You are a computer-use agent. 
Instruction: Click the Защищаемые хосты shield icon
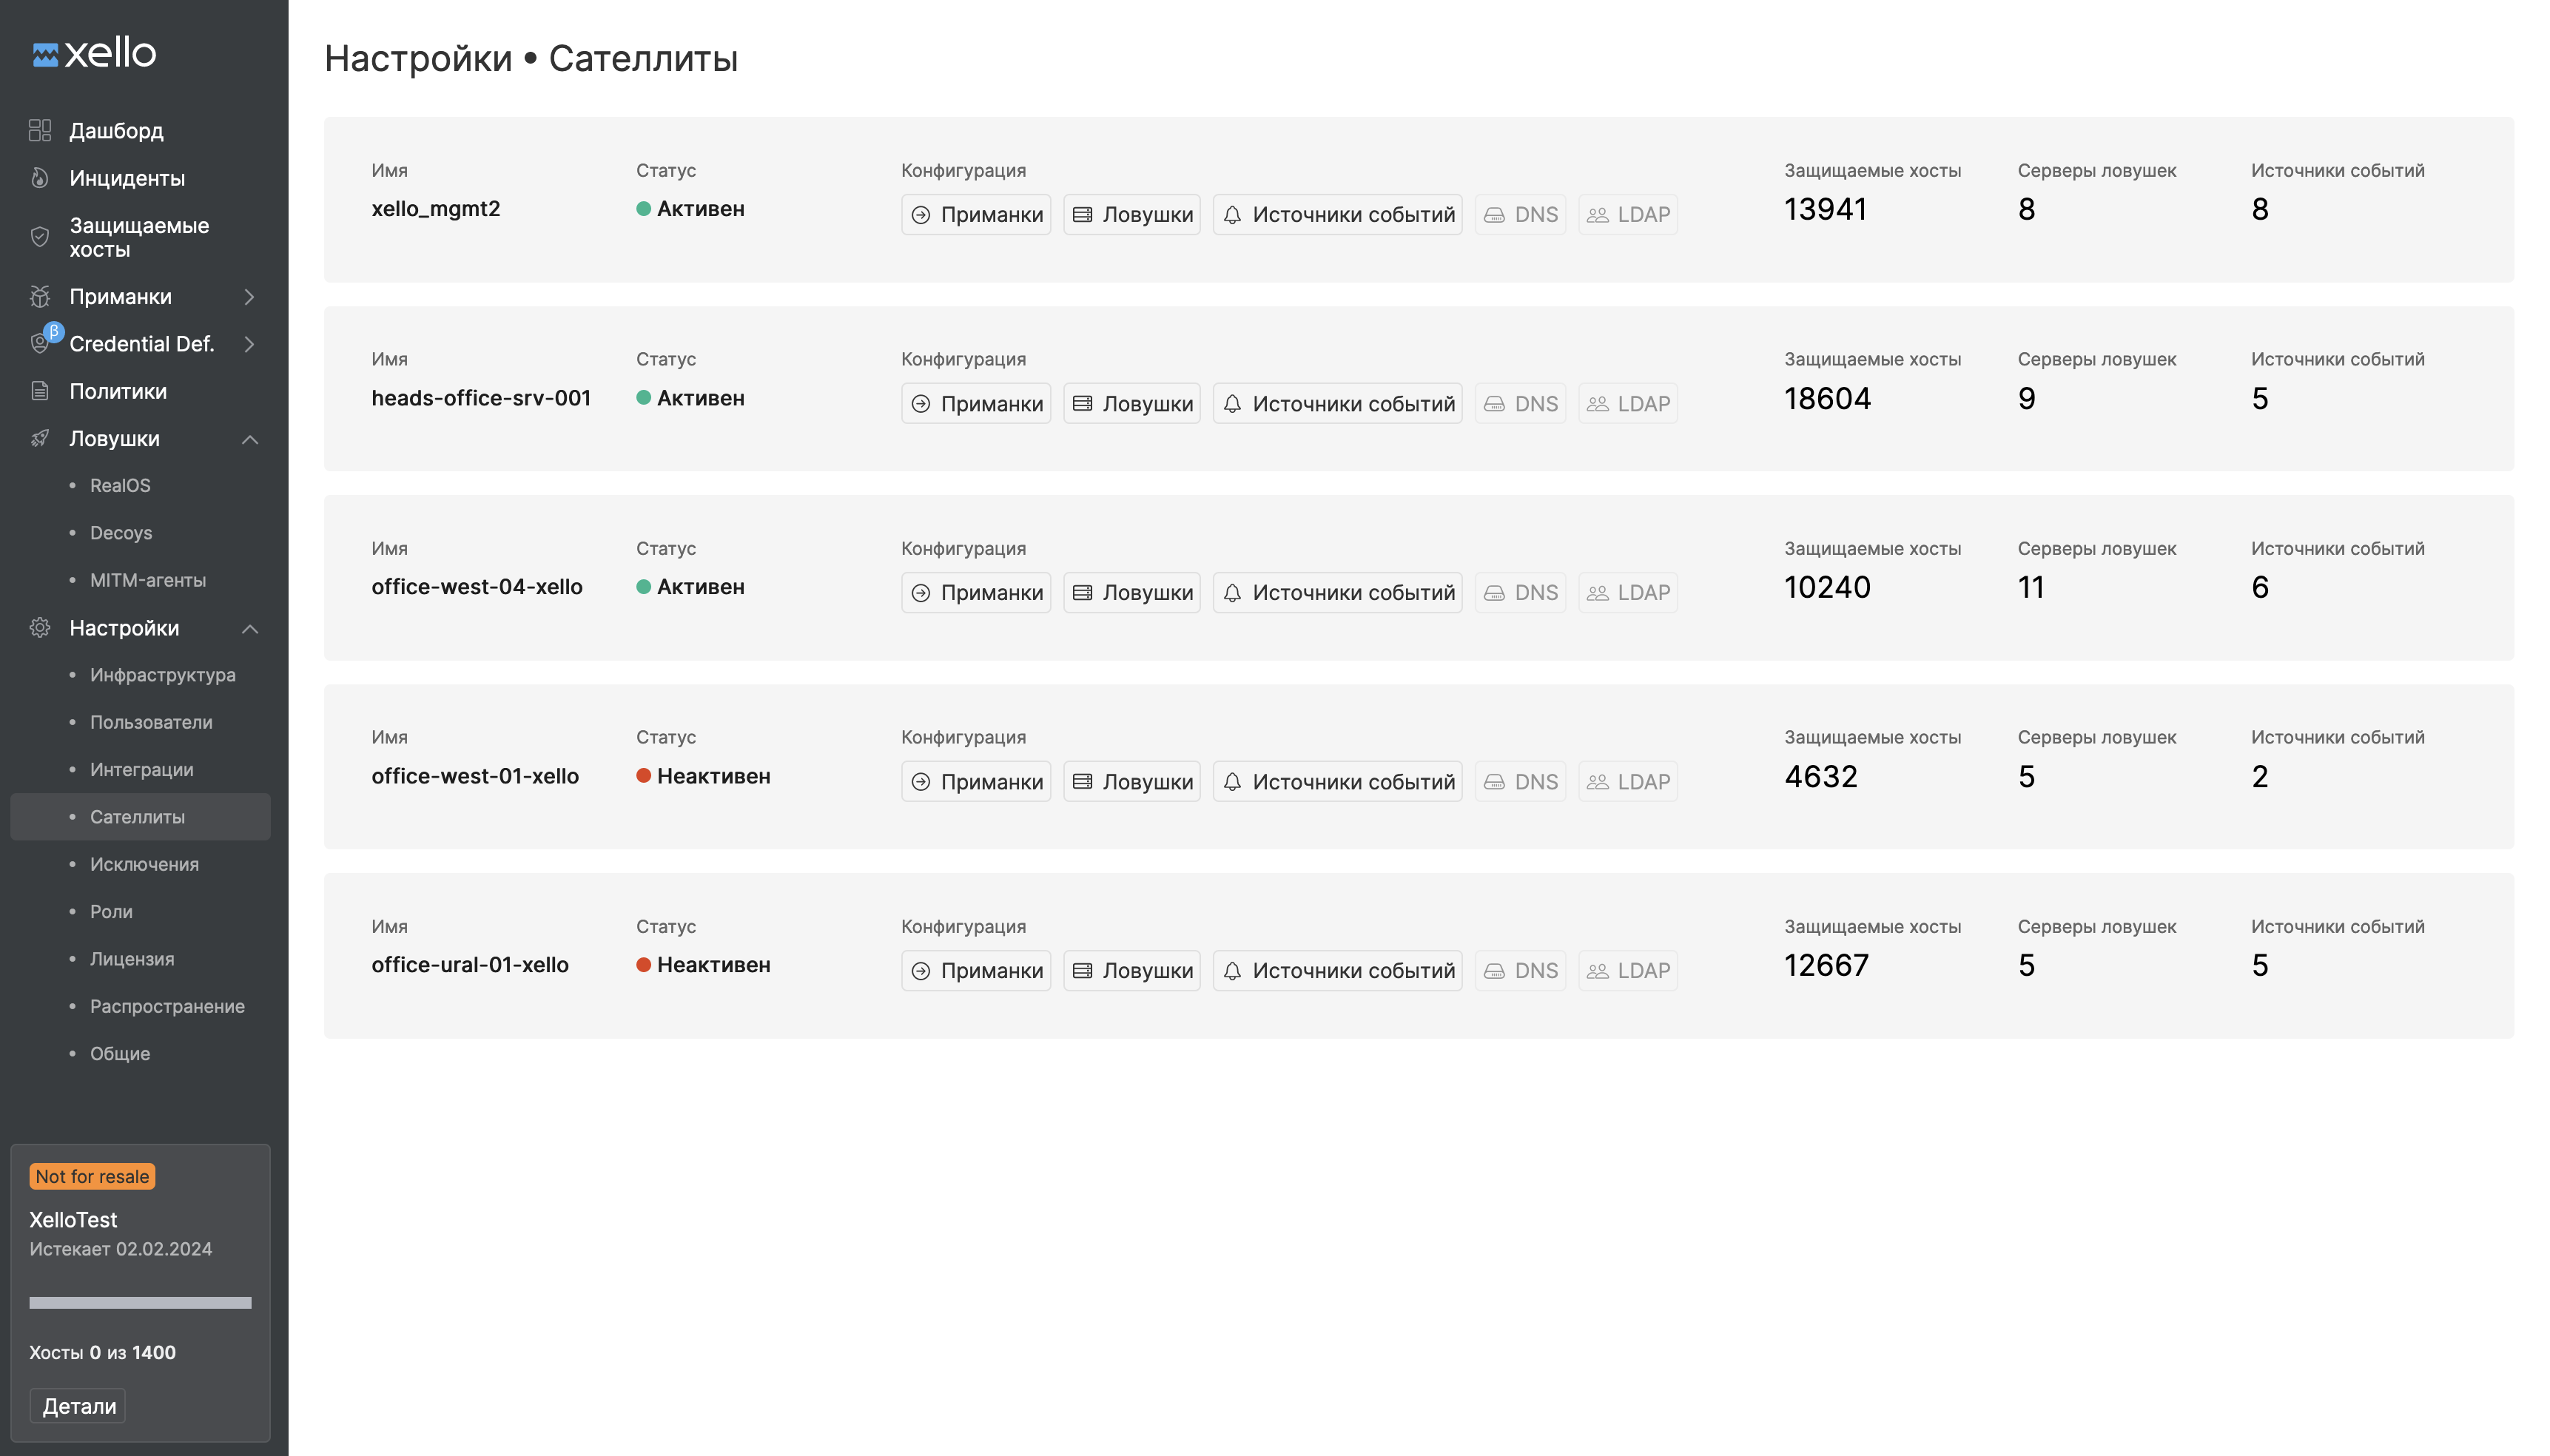point(40,237)
